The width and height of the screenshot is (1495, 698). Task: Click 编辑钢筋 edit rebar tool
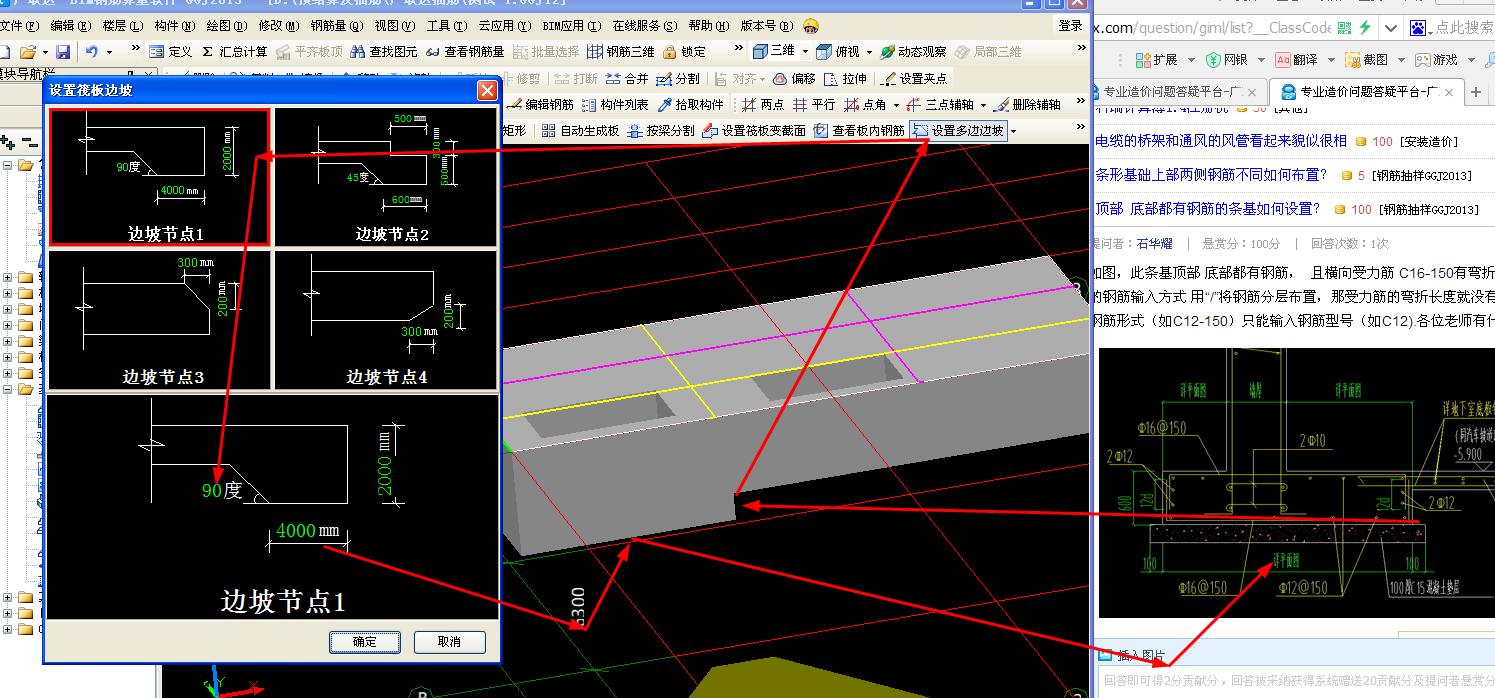541,104
